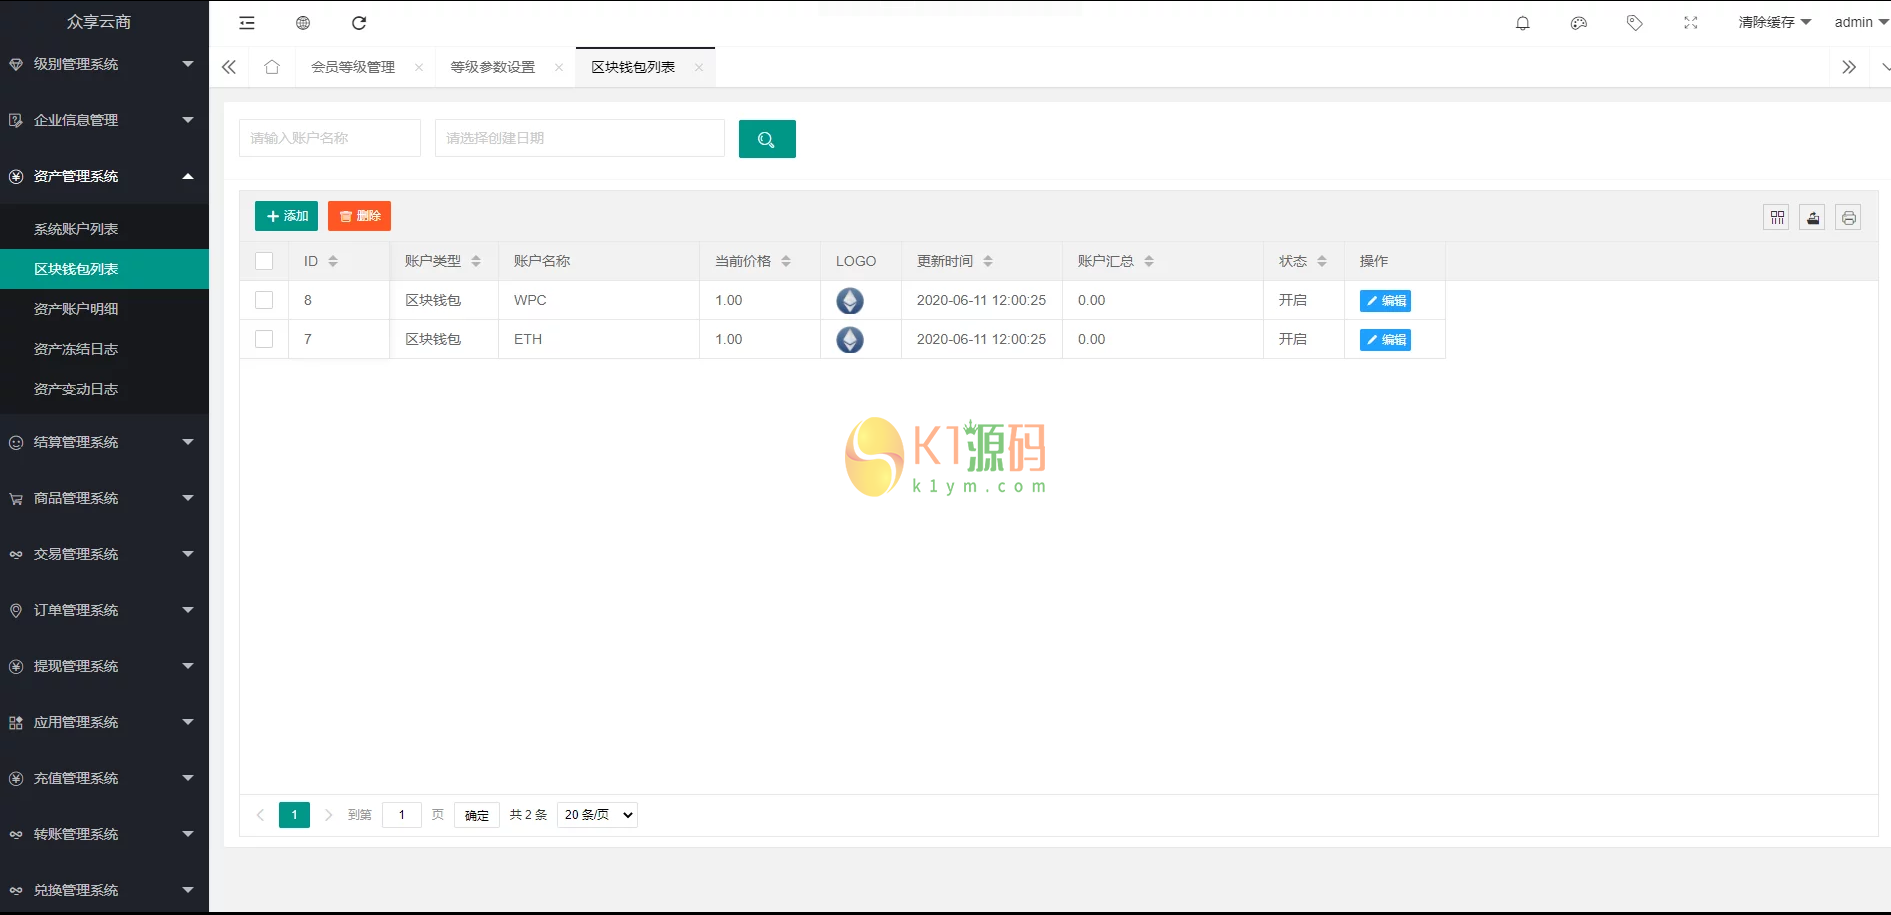Click the print table icon
Screen dimensions: 1891x915
point(1848,217)
